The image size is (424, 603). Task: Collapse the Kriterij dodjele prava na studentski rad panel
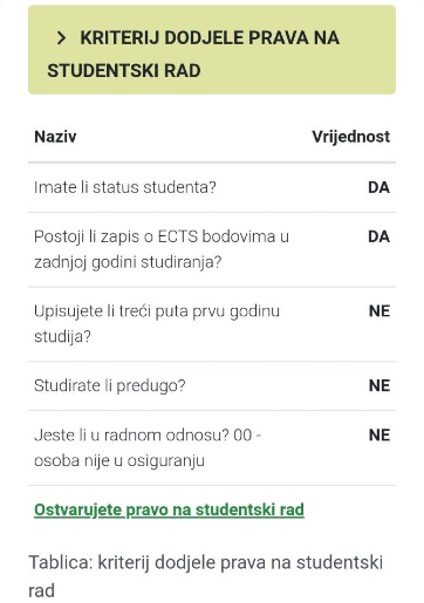click(212, 50)
